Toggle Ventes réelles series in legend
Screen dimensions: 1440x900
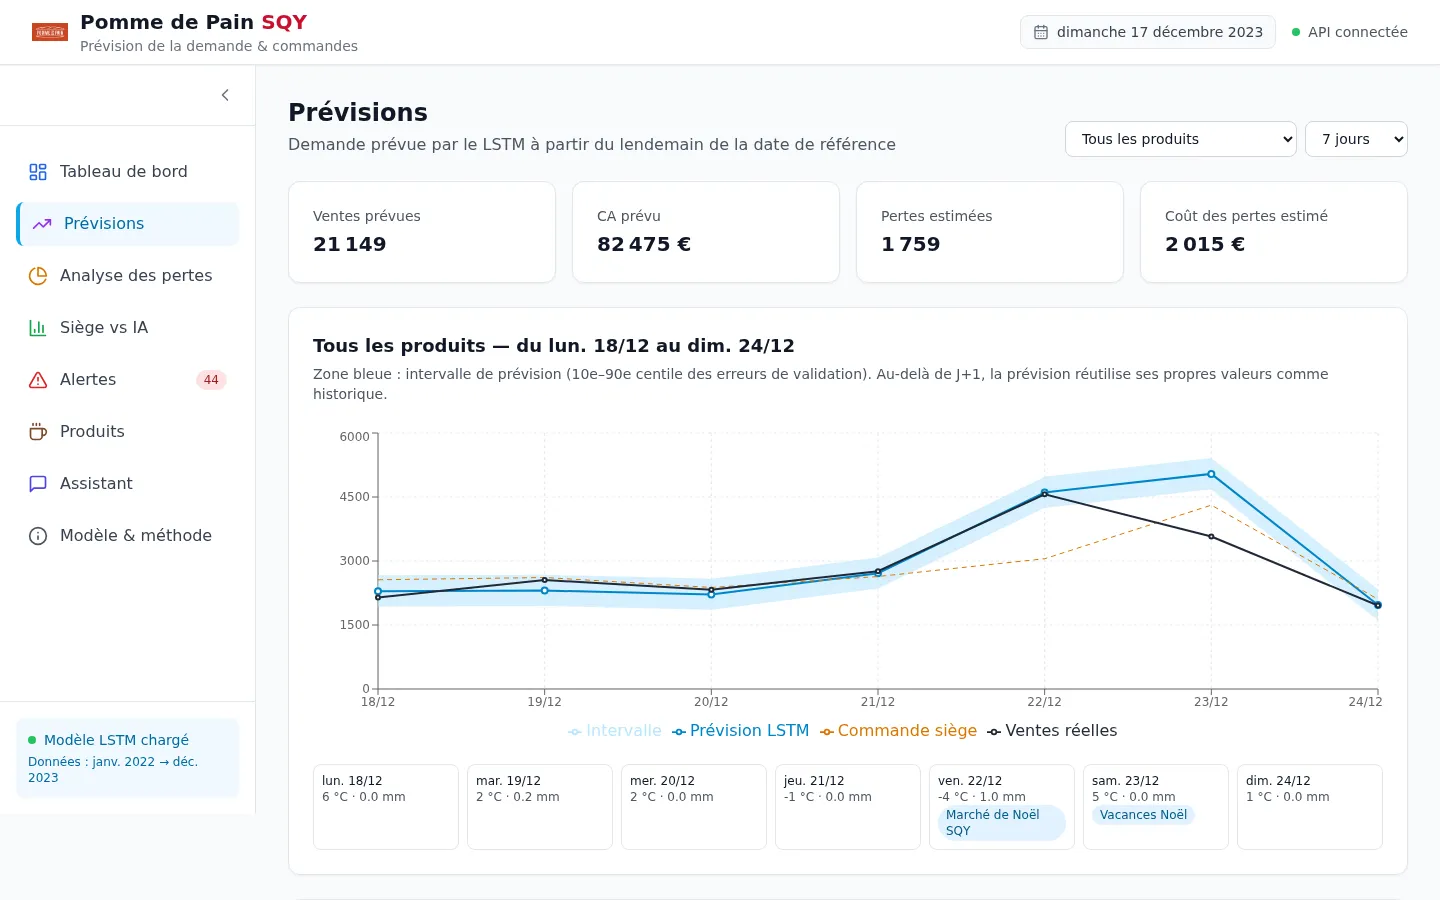pos(1052,731)
